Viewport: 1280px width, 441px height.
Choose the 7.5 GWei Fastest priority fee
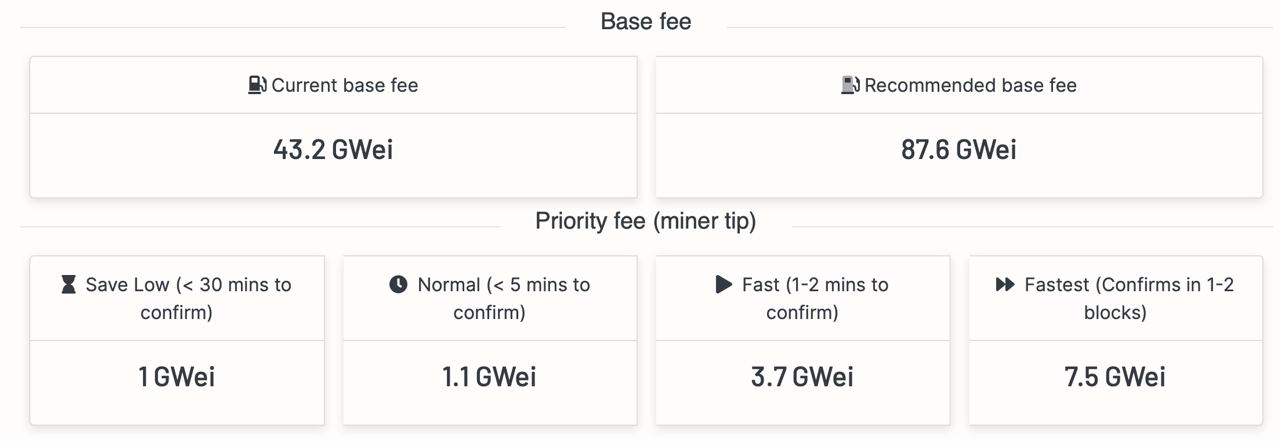pyautogui.click(x=1115, y=377)
